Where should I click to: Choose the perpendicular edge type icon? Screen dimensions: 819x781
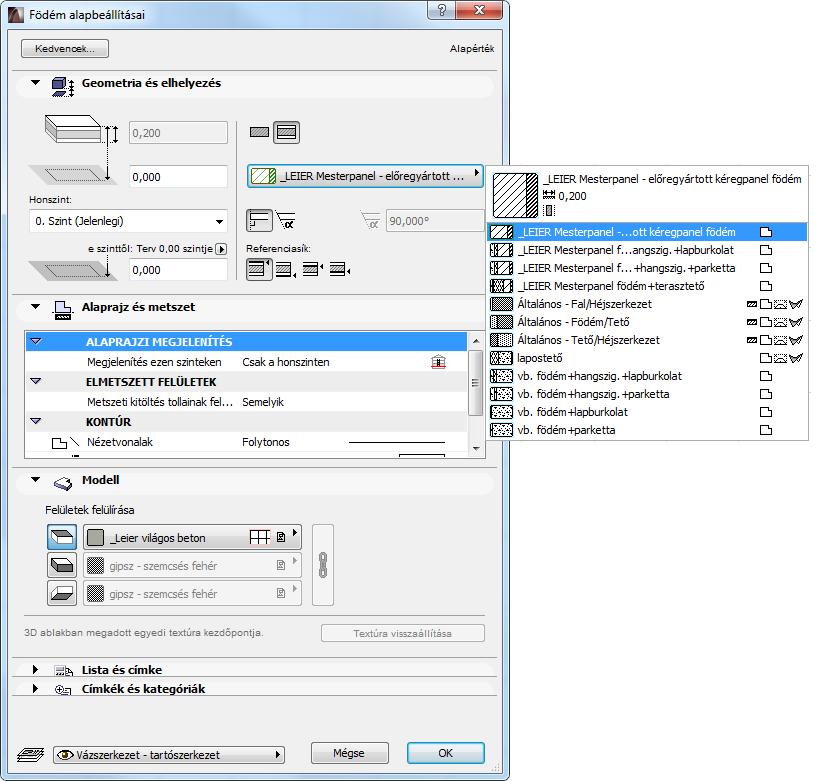[x=259, y=220]
